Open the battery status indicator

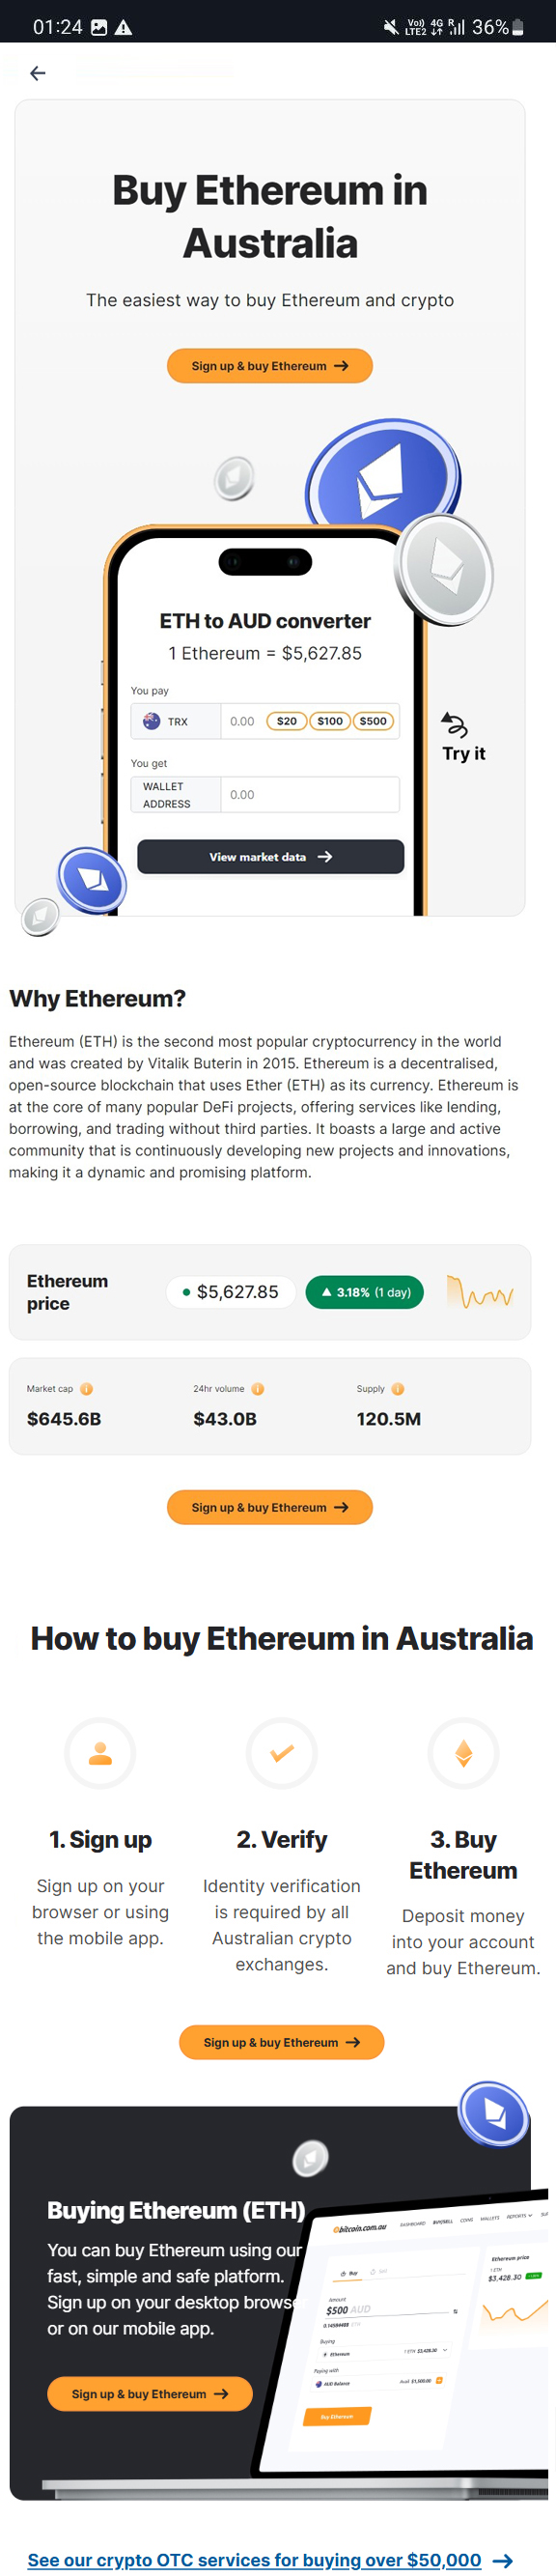point(518,27)
